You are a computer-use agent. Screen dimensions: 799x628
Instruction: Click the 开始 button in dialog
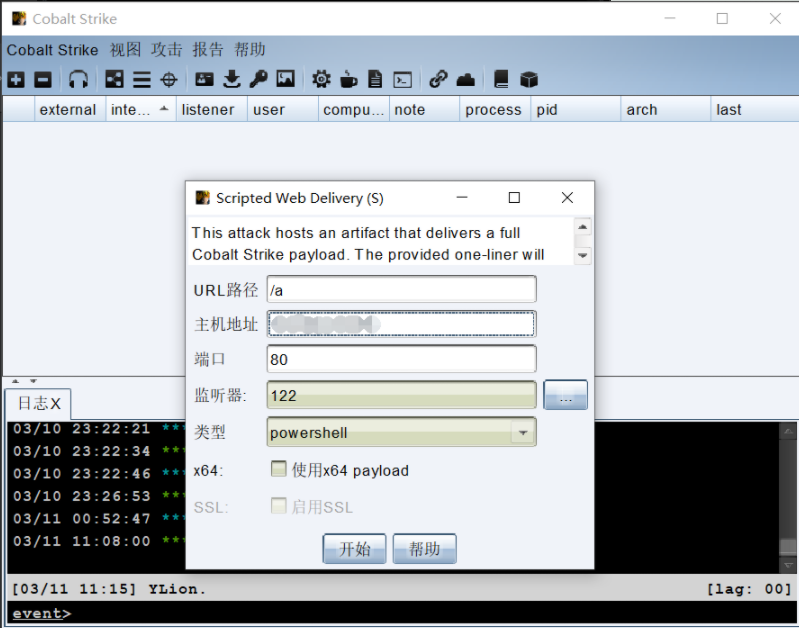(x=354, y=548)
